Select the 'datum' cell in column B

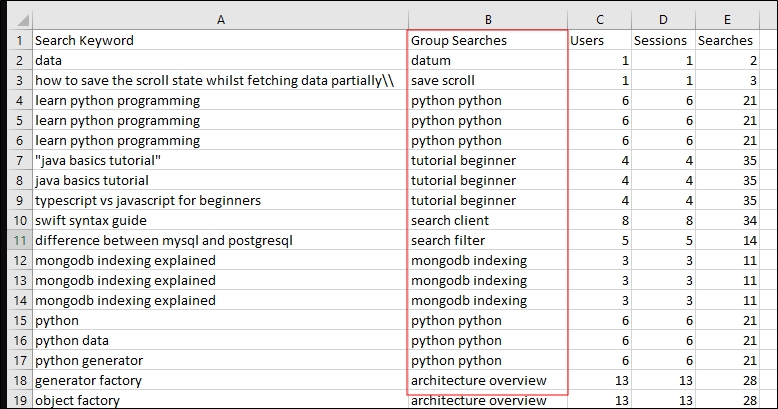pyautogui.click(x=487, y=61)
